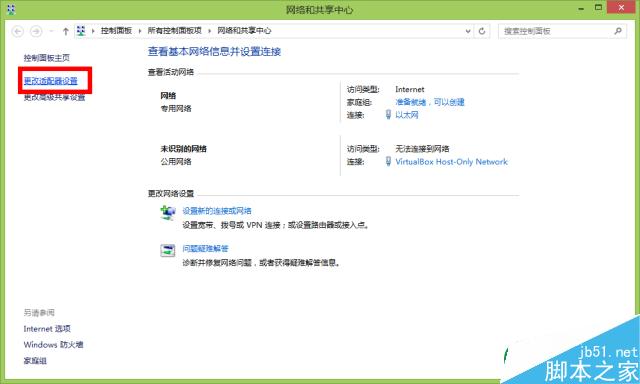Open VirtualBox Host-Only Network link
Image resolution: width=640 pixels, height=384 pixels.
451,162
